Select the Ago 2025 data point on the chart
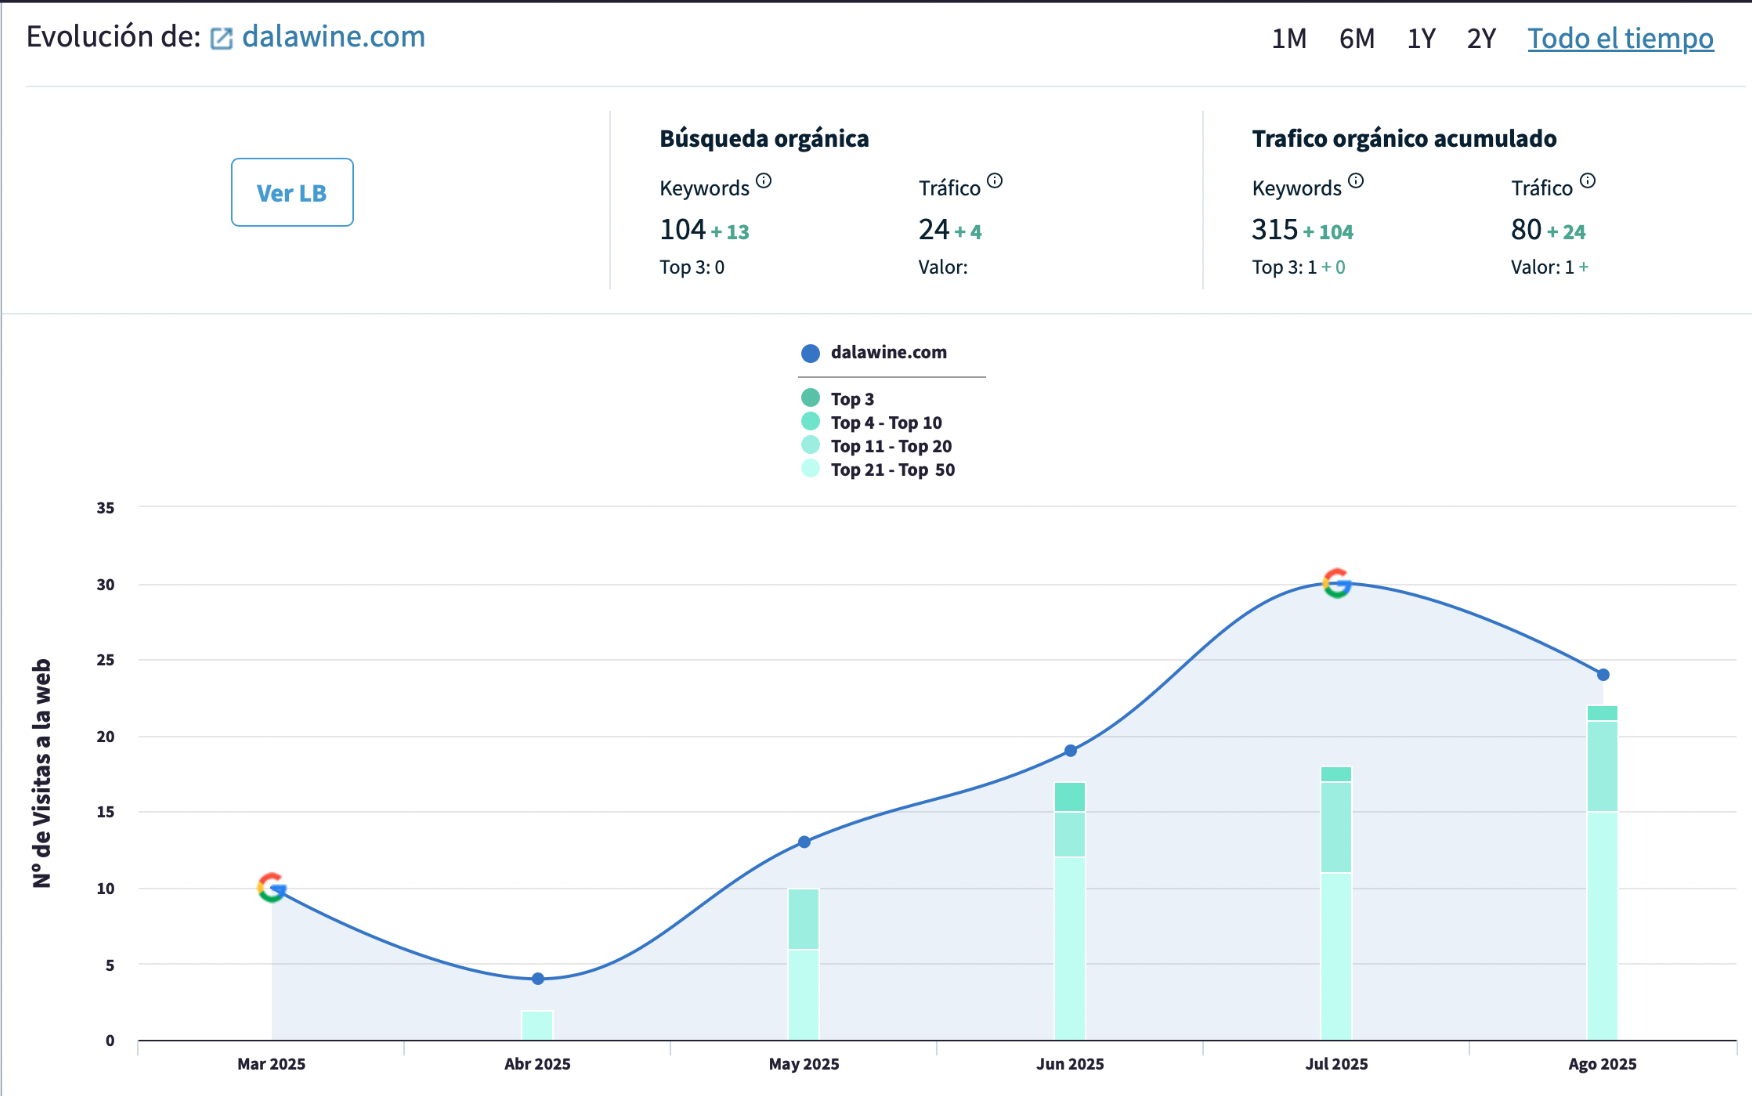The image size is (1752, 1096). point(1603,674)
